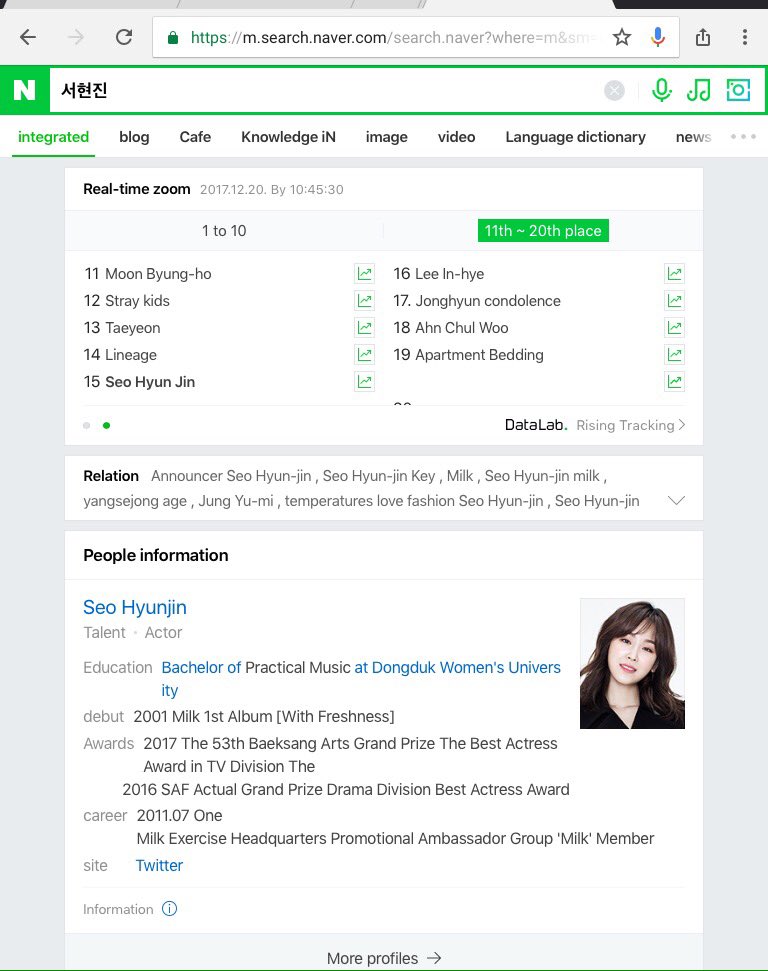Expand the Relation keywords chevron
768x971 pixels.
pyautogui.click(x=676, y=500)
